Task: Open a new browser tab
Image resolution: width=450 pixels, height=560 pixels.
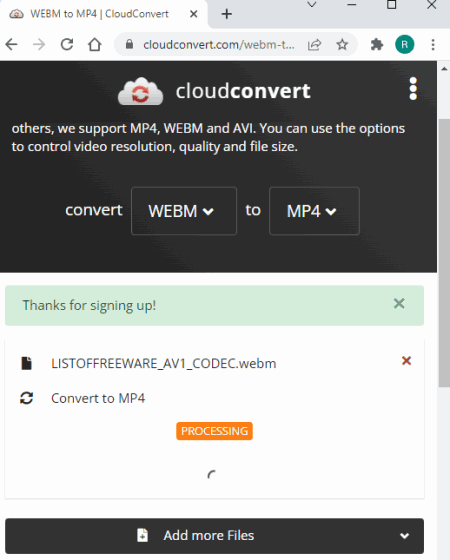Action: [x=227, y=14]
